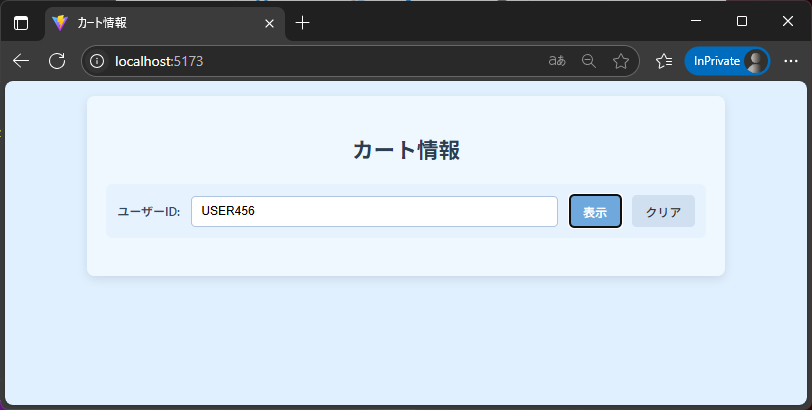Go back with the back arrow

coord(21,61)
